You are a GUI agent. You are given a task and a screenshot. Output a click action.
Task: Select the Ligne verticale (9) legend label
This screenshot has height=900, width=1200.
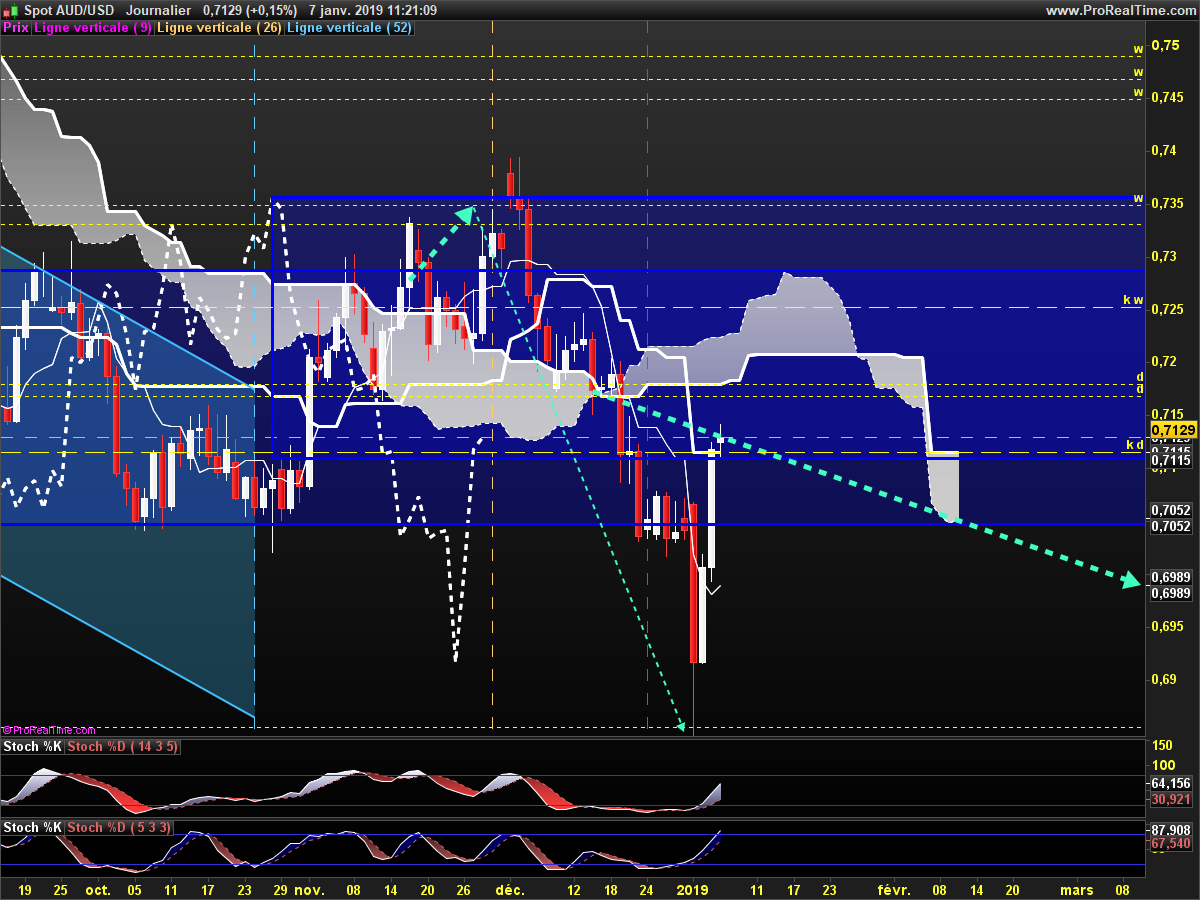coord(93,28)
